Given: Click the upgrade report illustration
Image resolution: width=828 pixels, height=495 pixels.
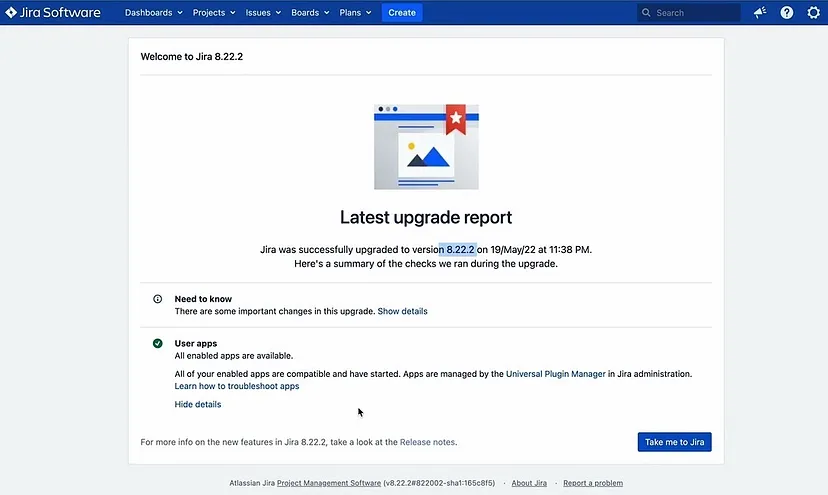Looking at the screenshot, I should (x=426, y=146).
